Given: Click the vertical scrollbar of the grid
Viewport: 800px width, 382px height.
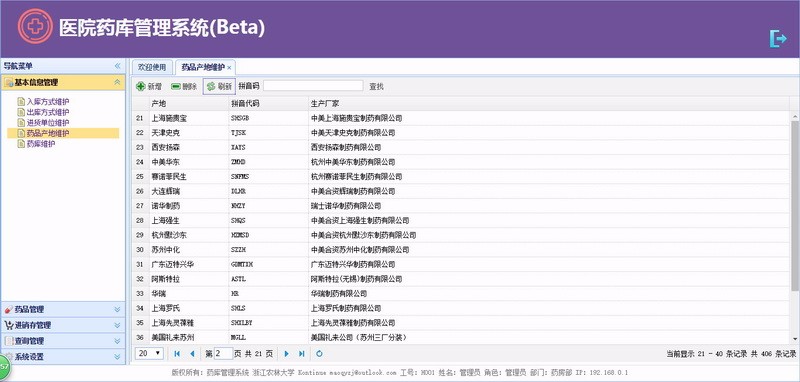Looking at the screenshot, I should click(x=795, y=205).
